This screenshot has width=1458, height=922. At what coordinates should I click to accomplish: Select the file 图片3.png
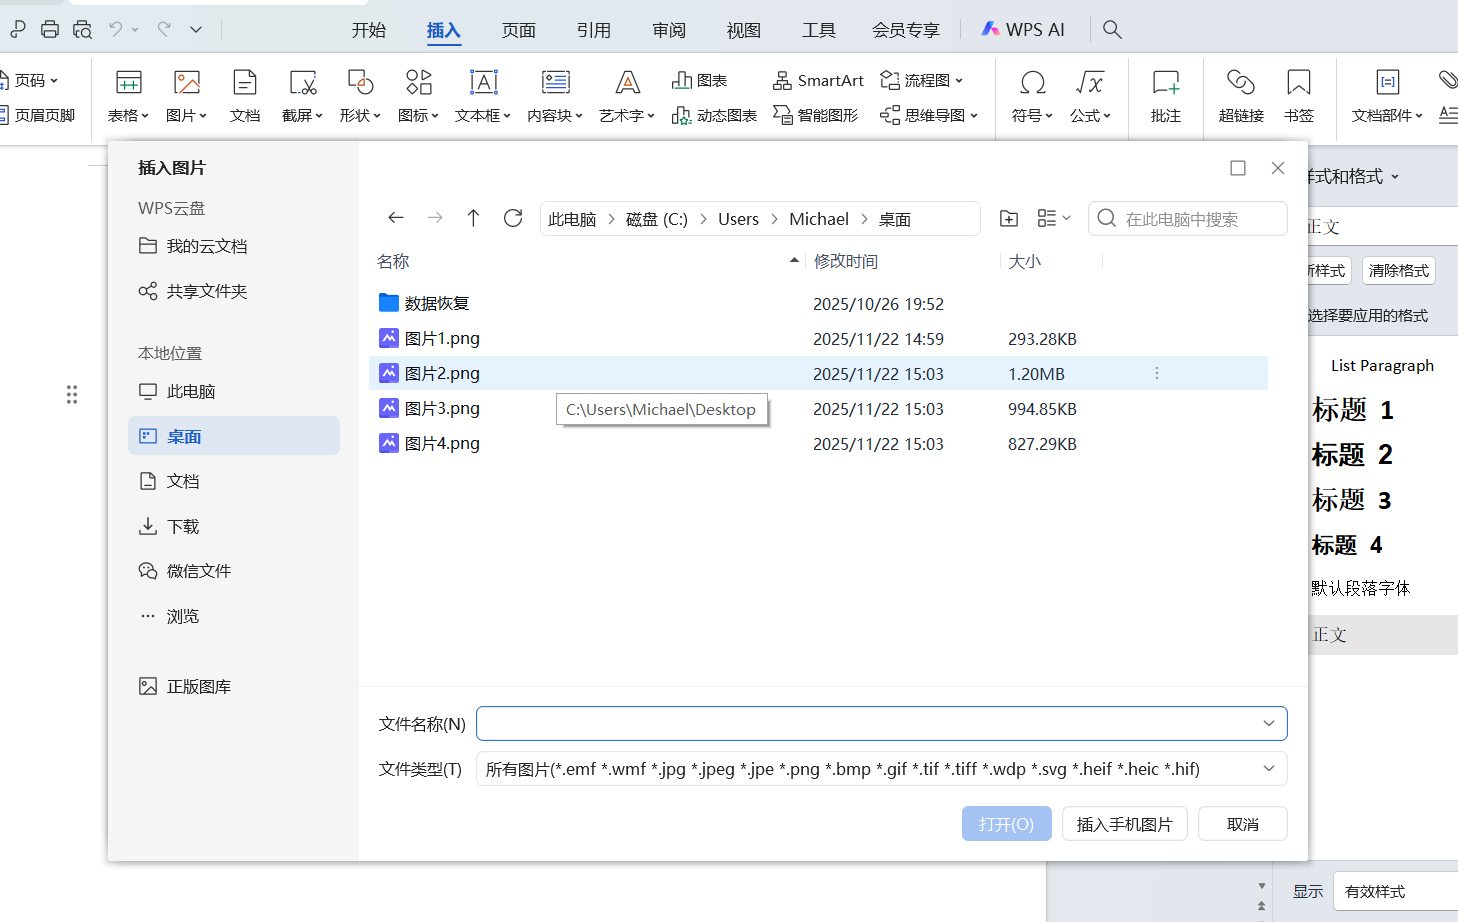(x=818, y=408)
